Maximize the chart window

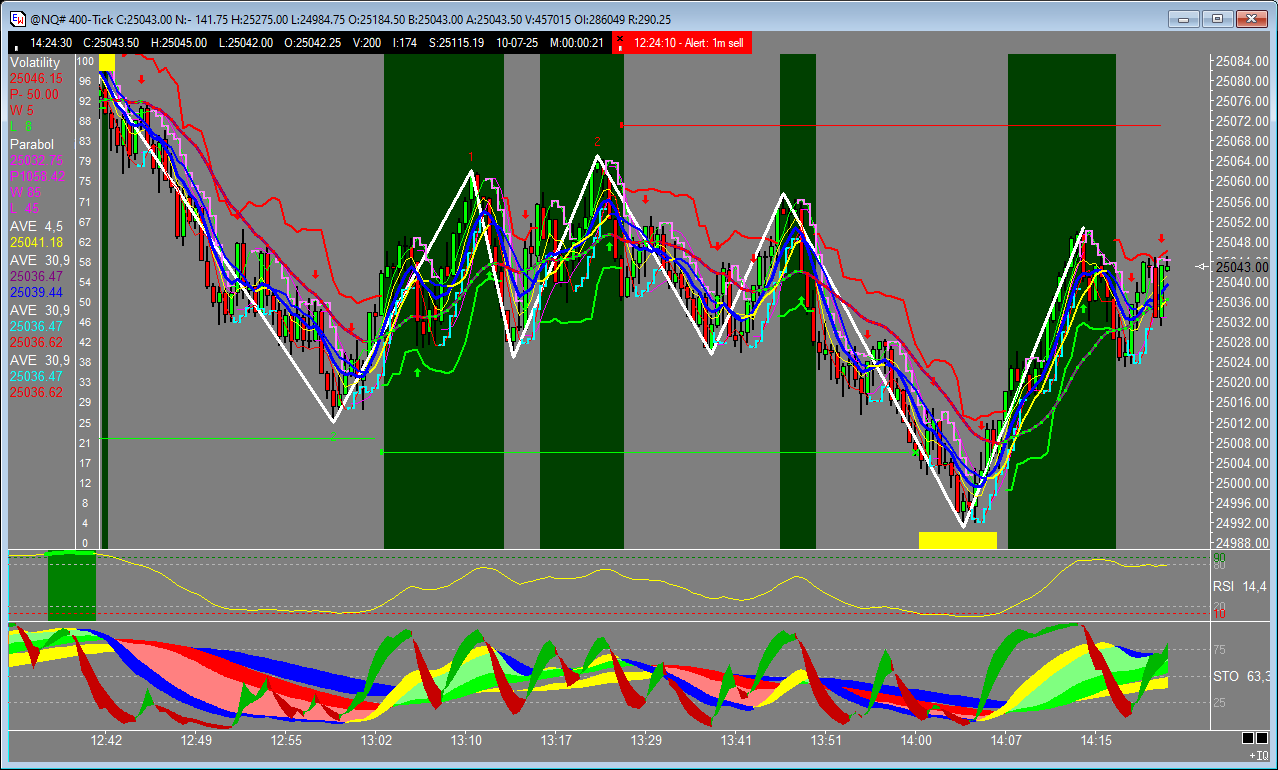(x=1217, y=18)
